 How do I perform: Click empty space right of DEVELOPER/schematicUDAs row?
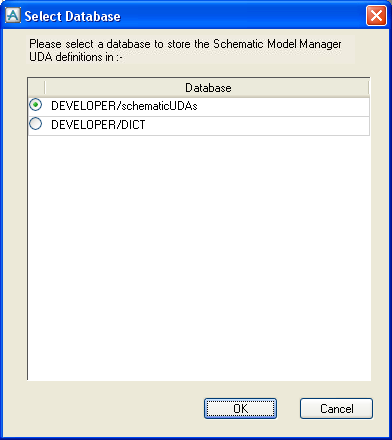(x=283, y=106)
